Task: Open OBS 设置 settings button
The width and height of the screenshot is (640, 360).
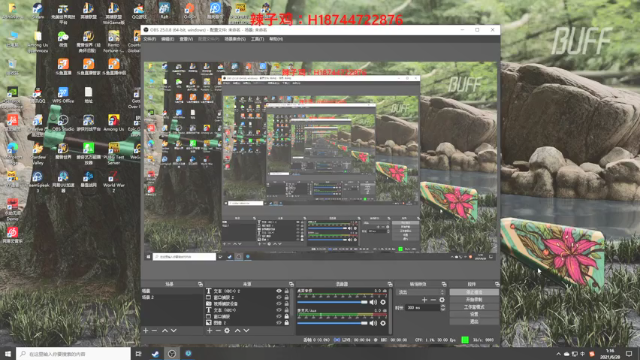Action: (x=474, y=314)
